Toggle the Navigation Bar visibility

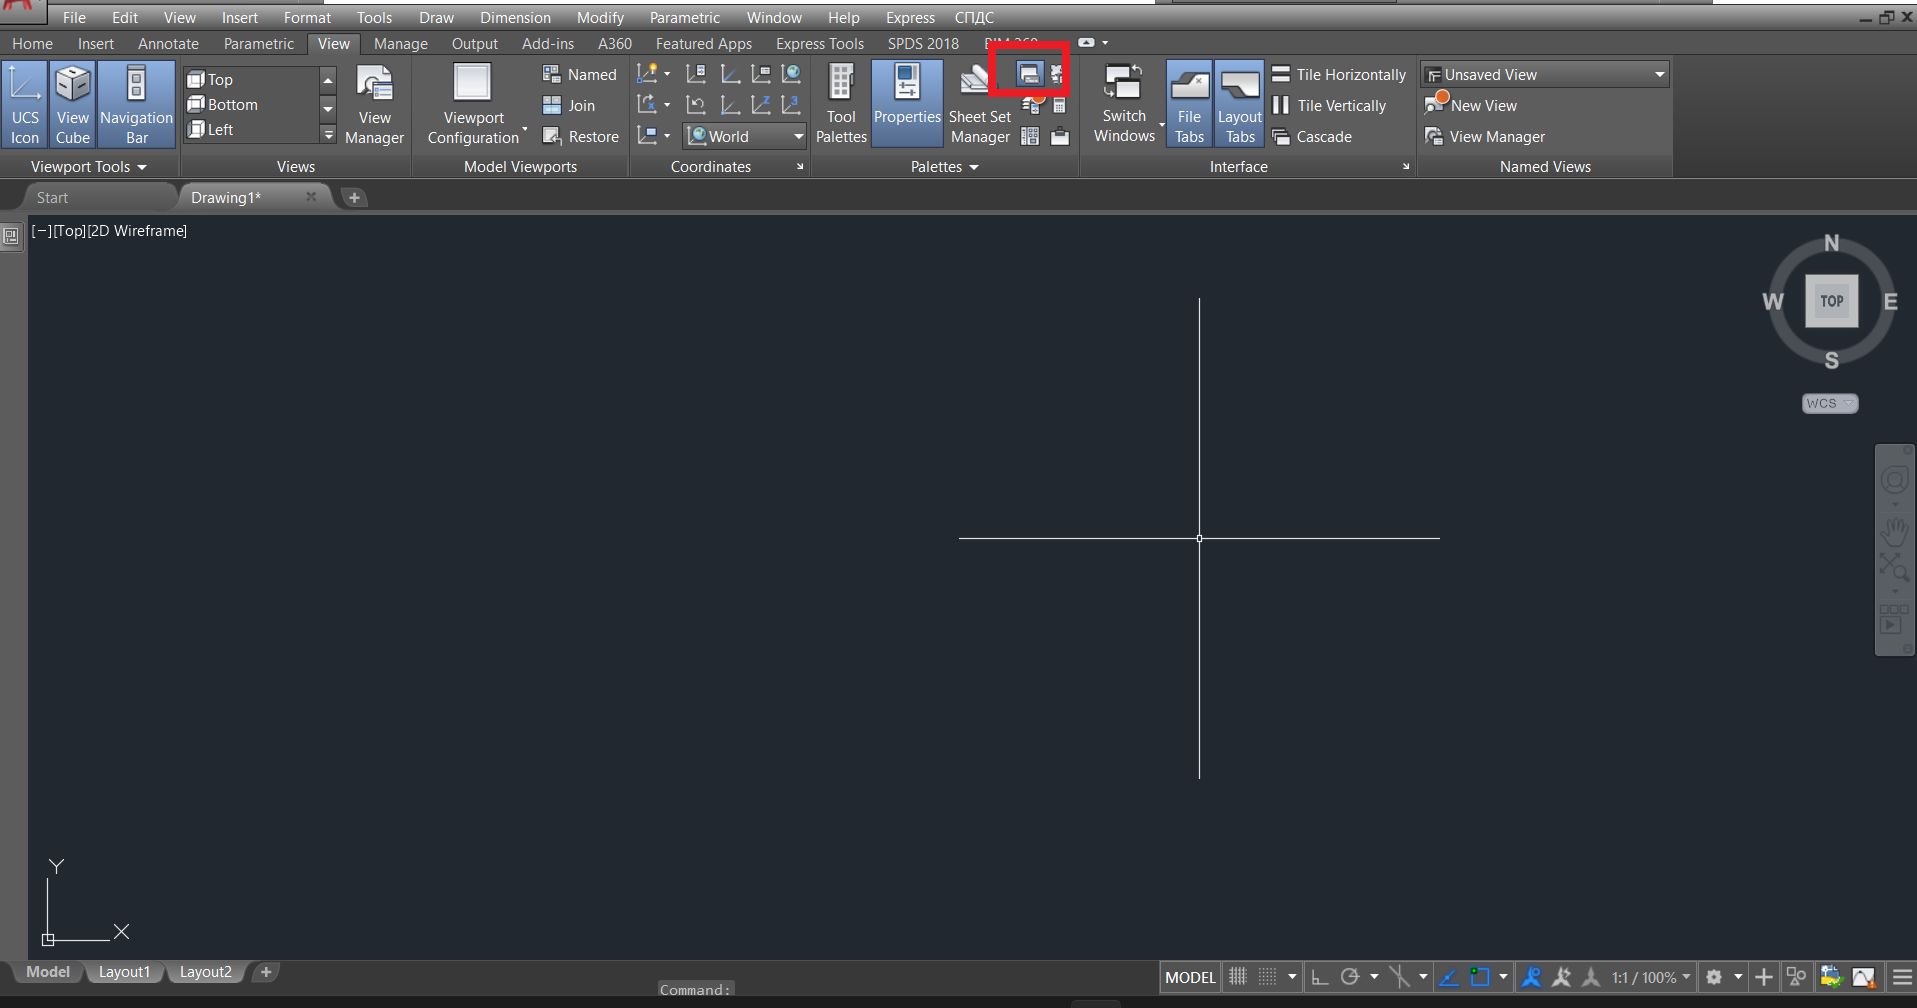136,103
